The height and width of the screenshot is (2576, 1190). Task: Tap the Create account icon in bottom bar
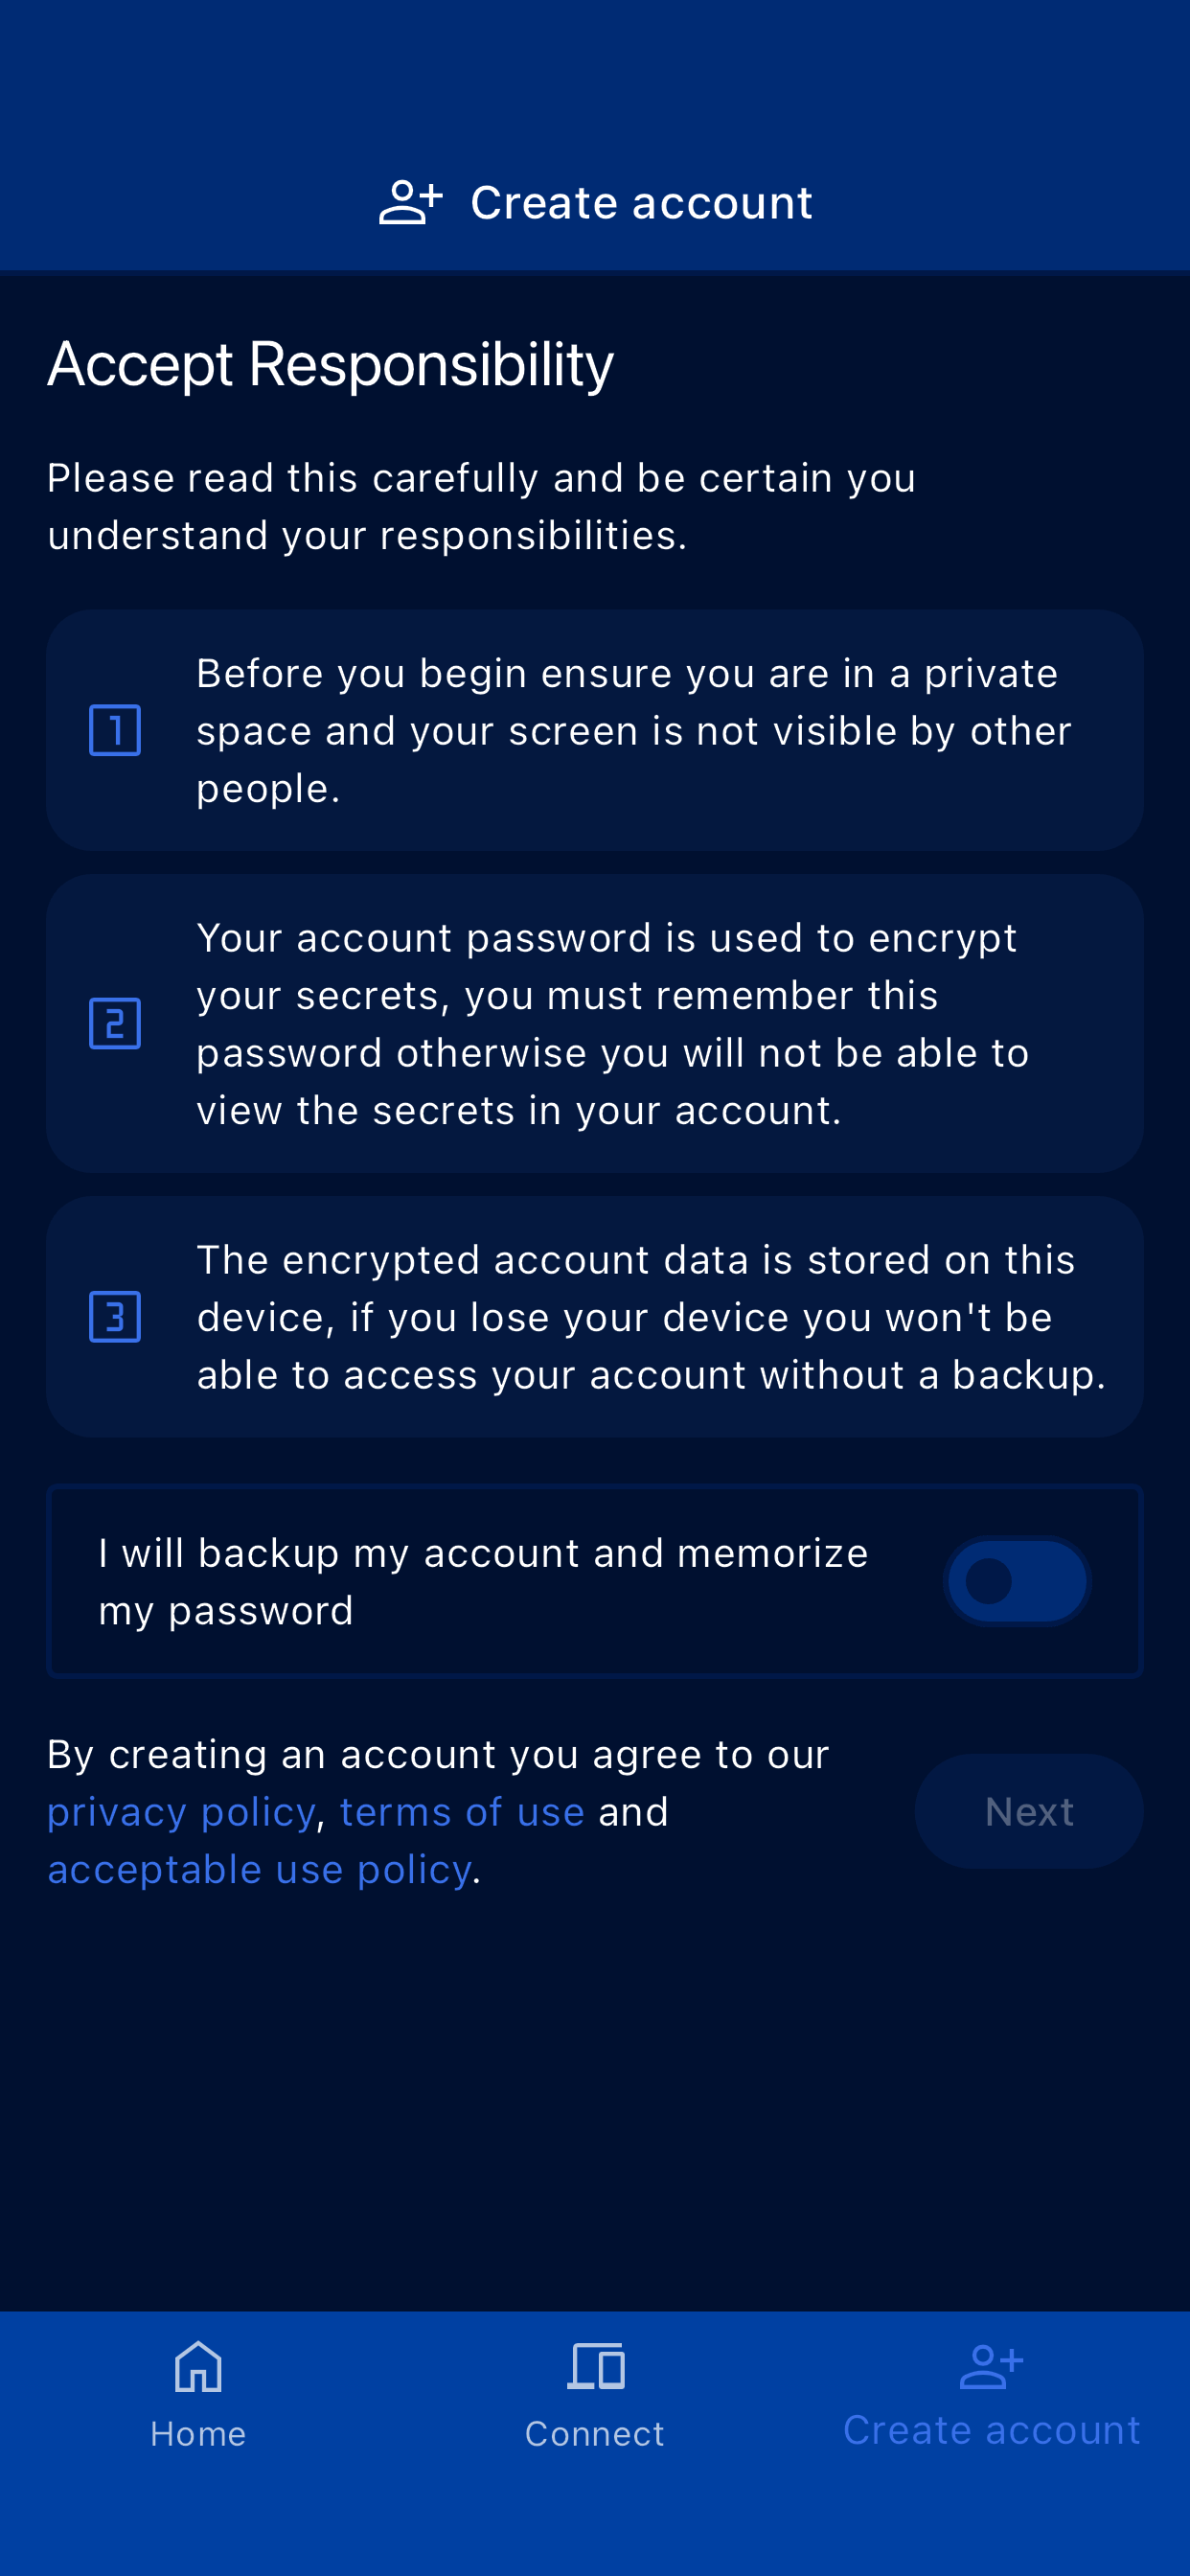991,2366
